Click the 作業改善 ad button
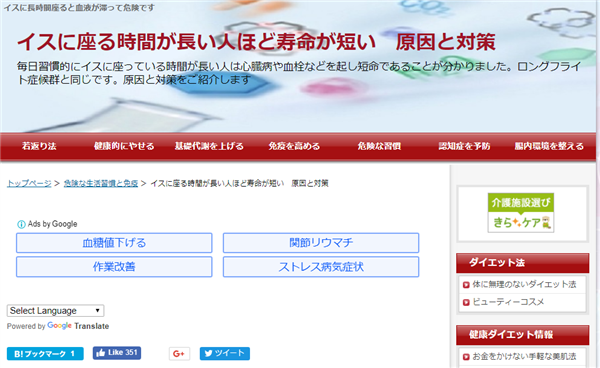The image size is (600, 368). click(114, 267)
